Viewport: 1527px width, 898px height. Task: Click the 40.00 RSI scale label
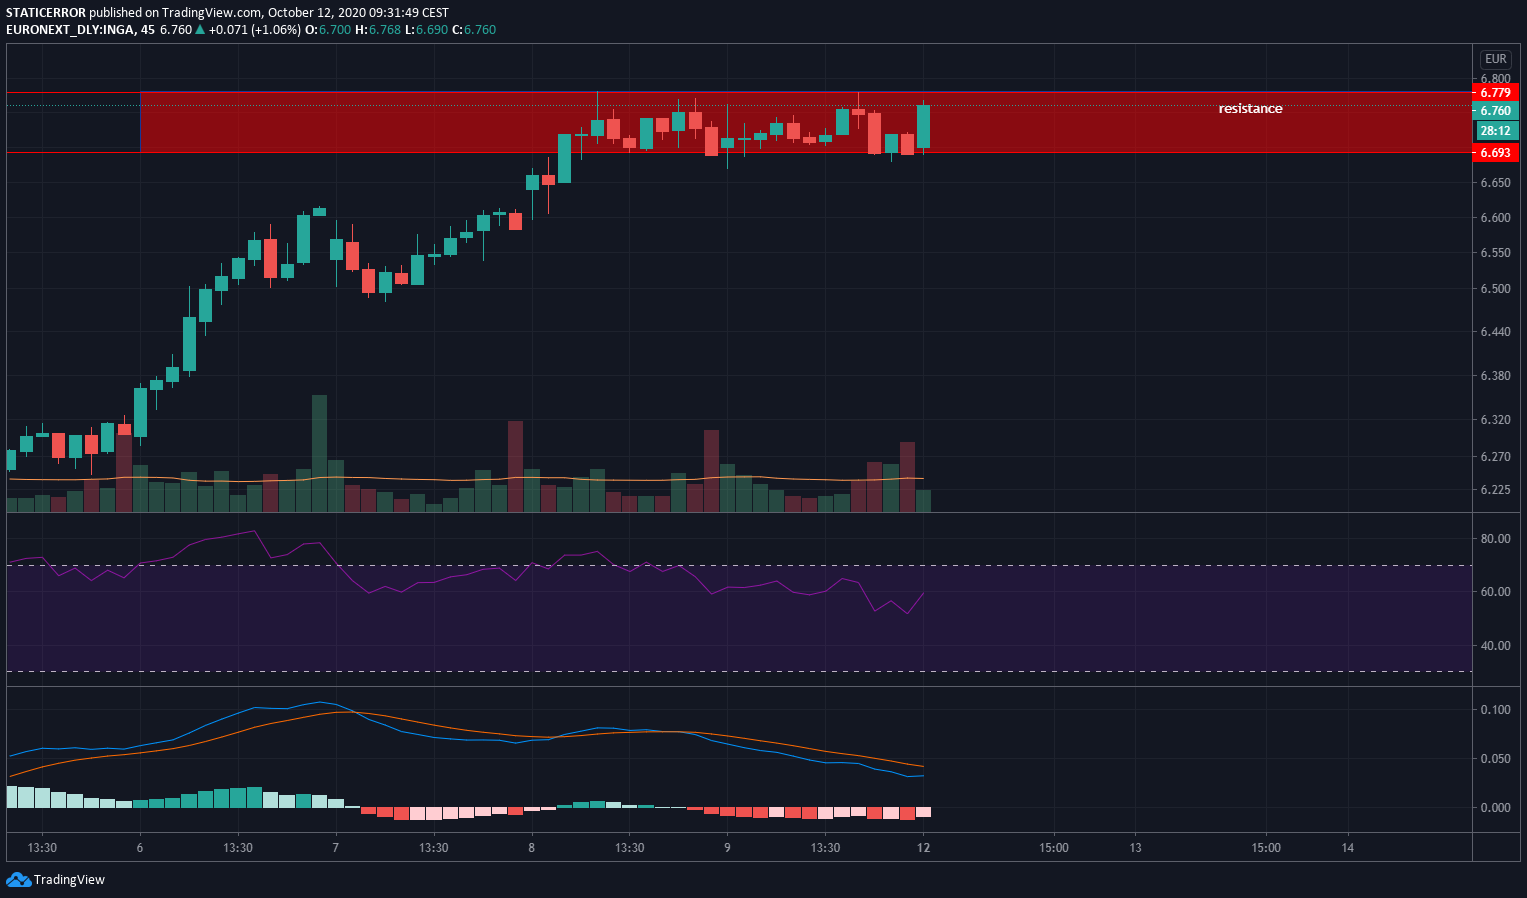point(1495,645)
